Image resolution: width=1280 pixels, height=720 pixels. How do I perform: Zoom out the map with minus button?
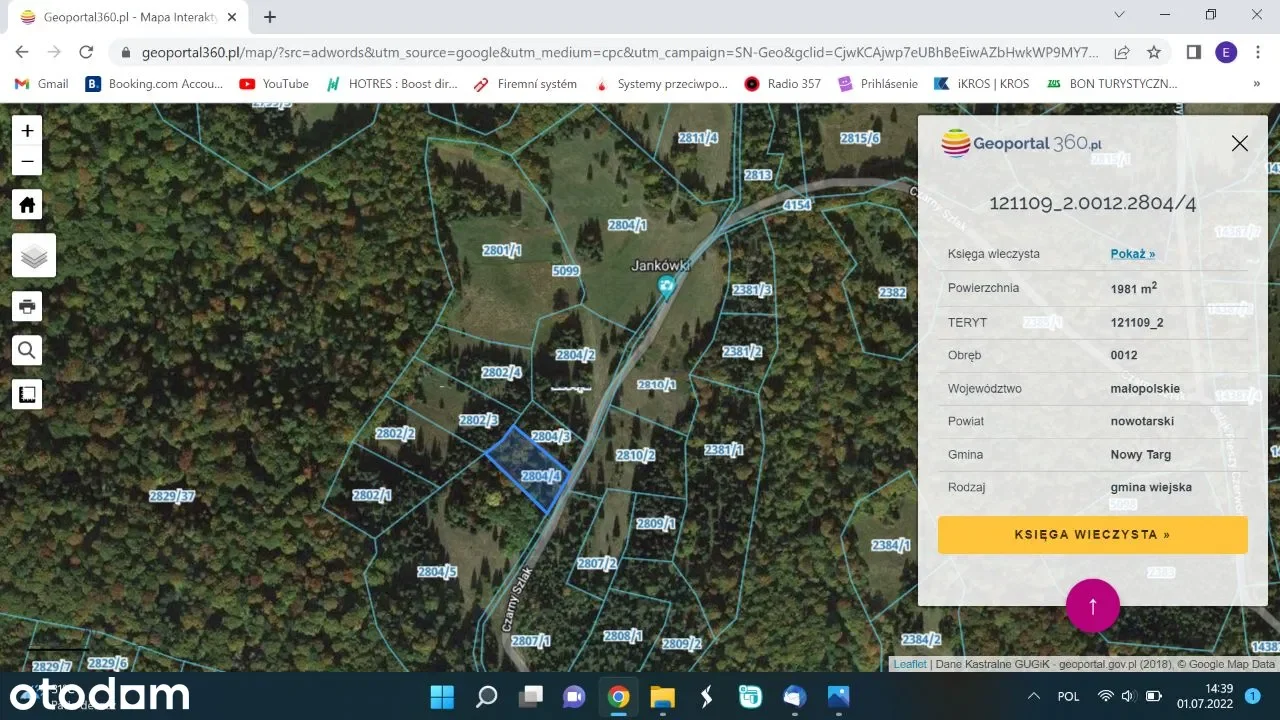tap(27, 162)
